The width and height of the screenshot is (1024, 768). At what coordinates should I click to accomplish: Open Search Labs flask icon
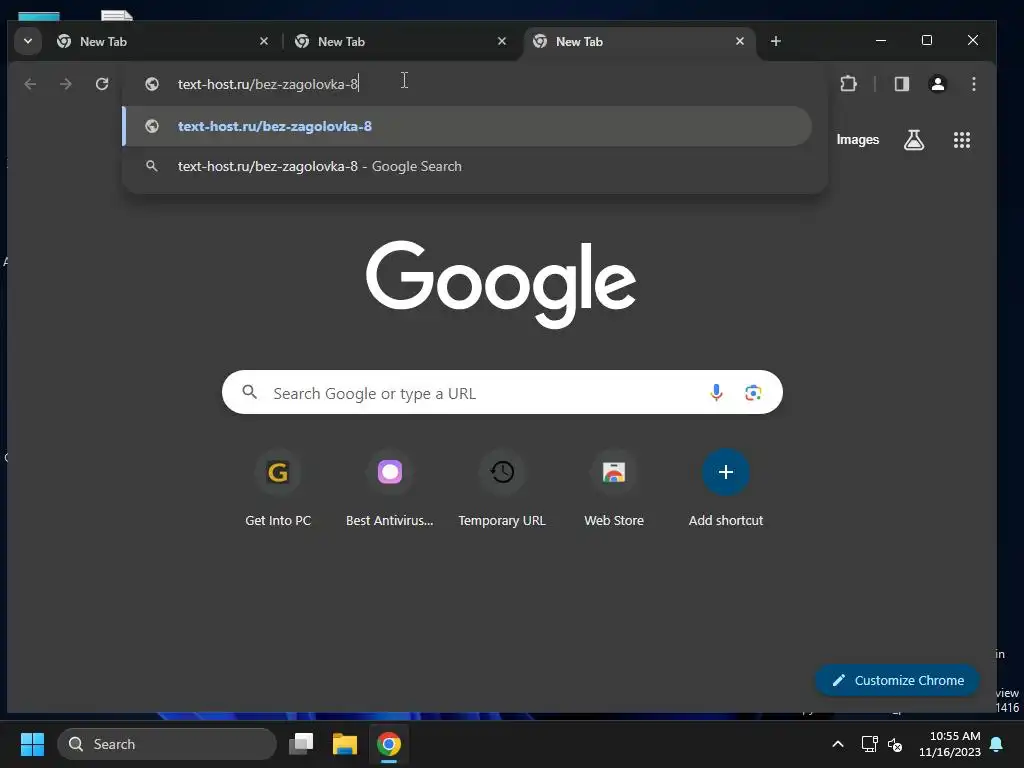914,140
